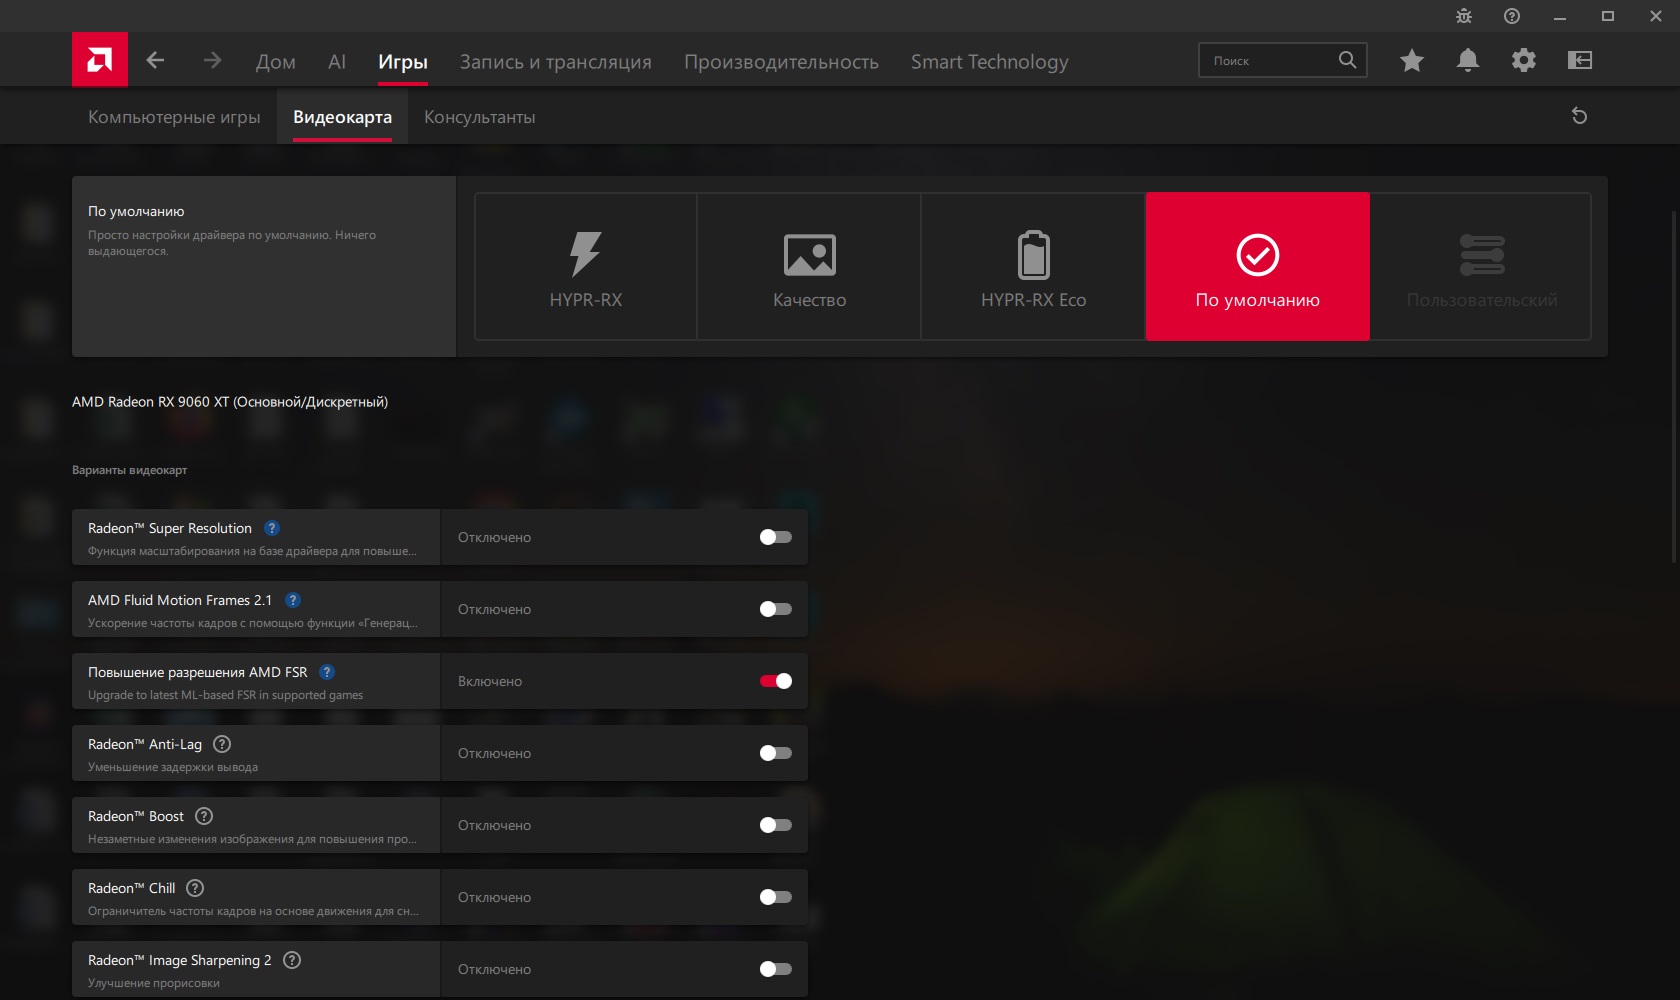Turn on Radeon Anti-Lag switch
This screenshot has height=1000, width=1680.
coord(776,753)
